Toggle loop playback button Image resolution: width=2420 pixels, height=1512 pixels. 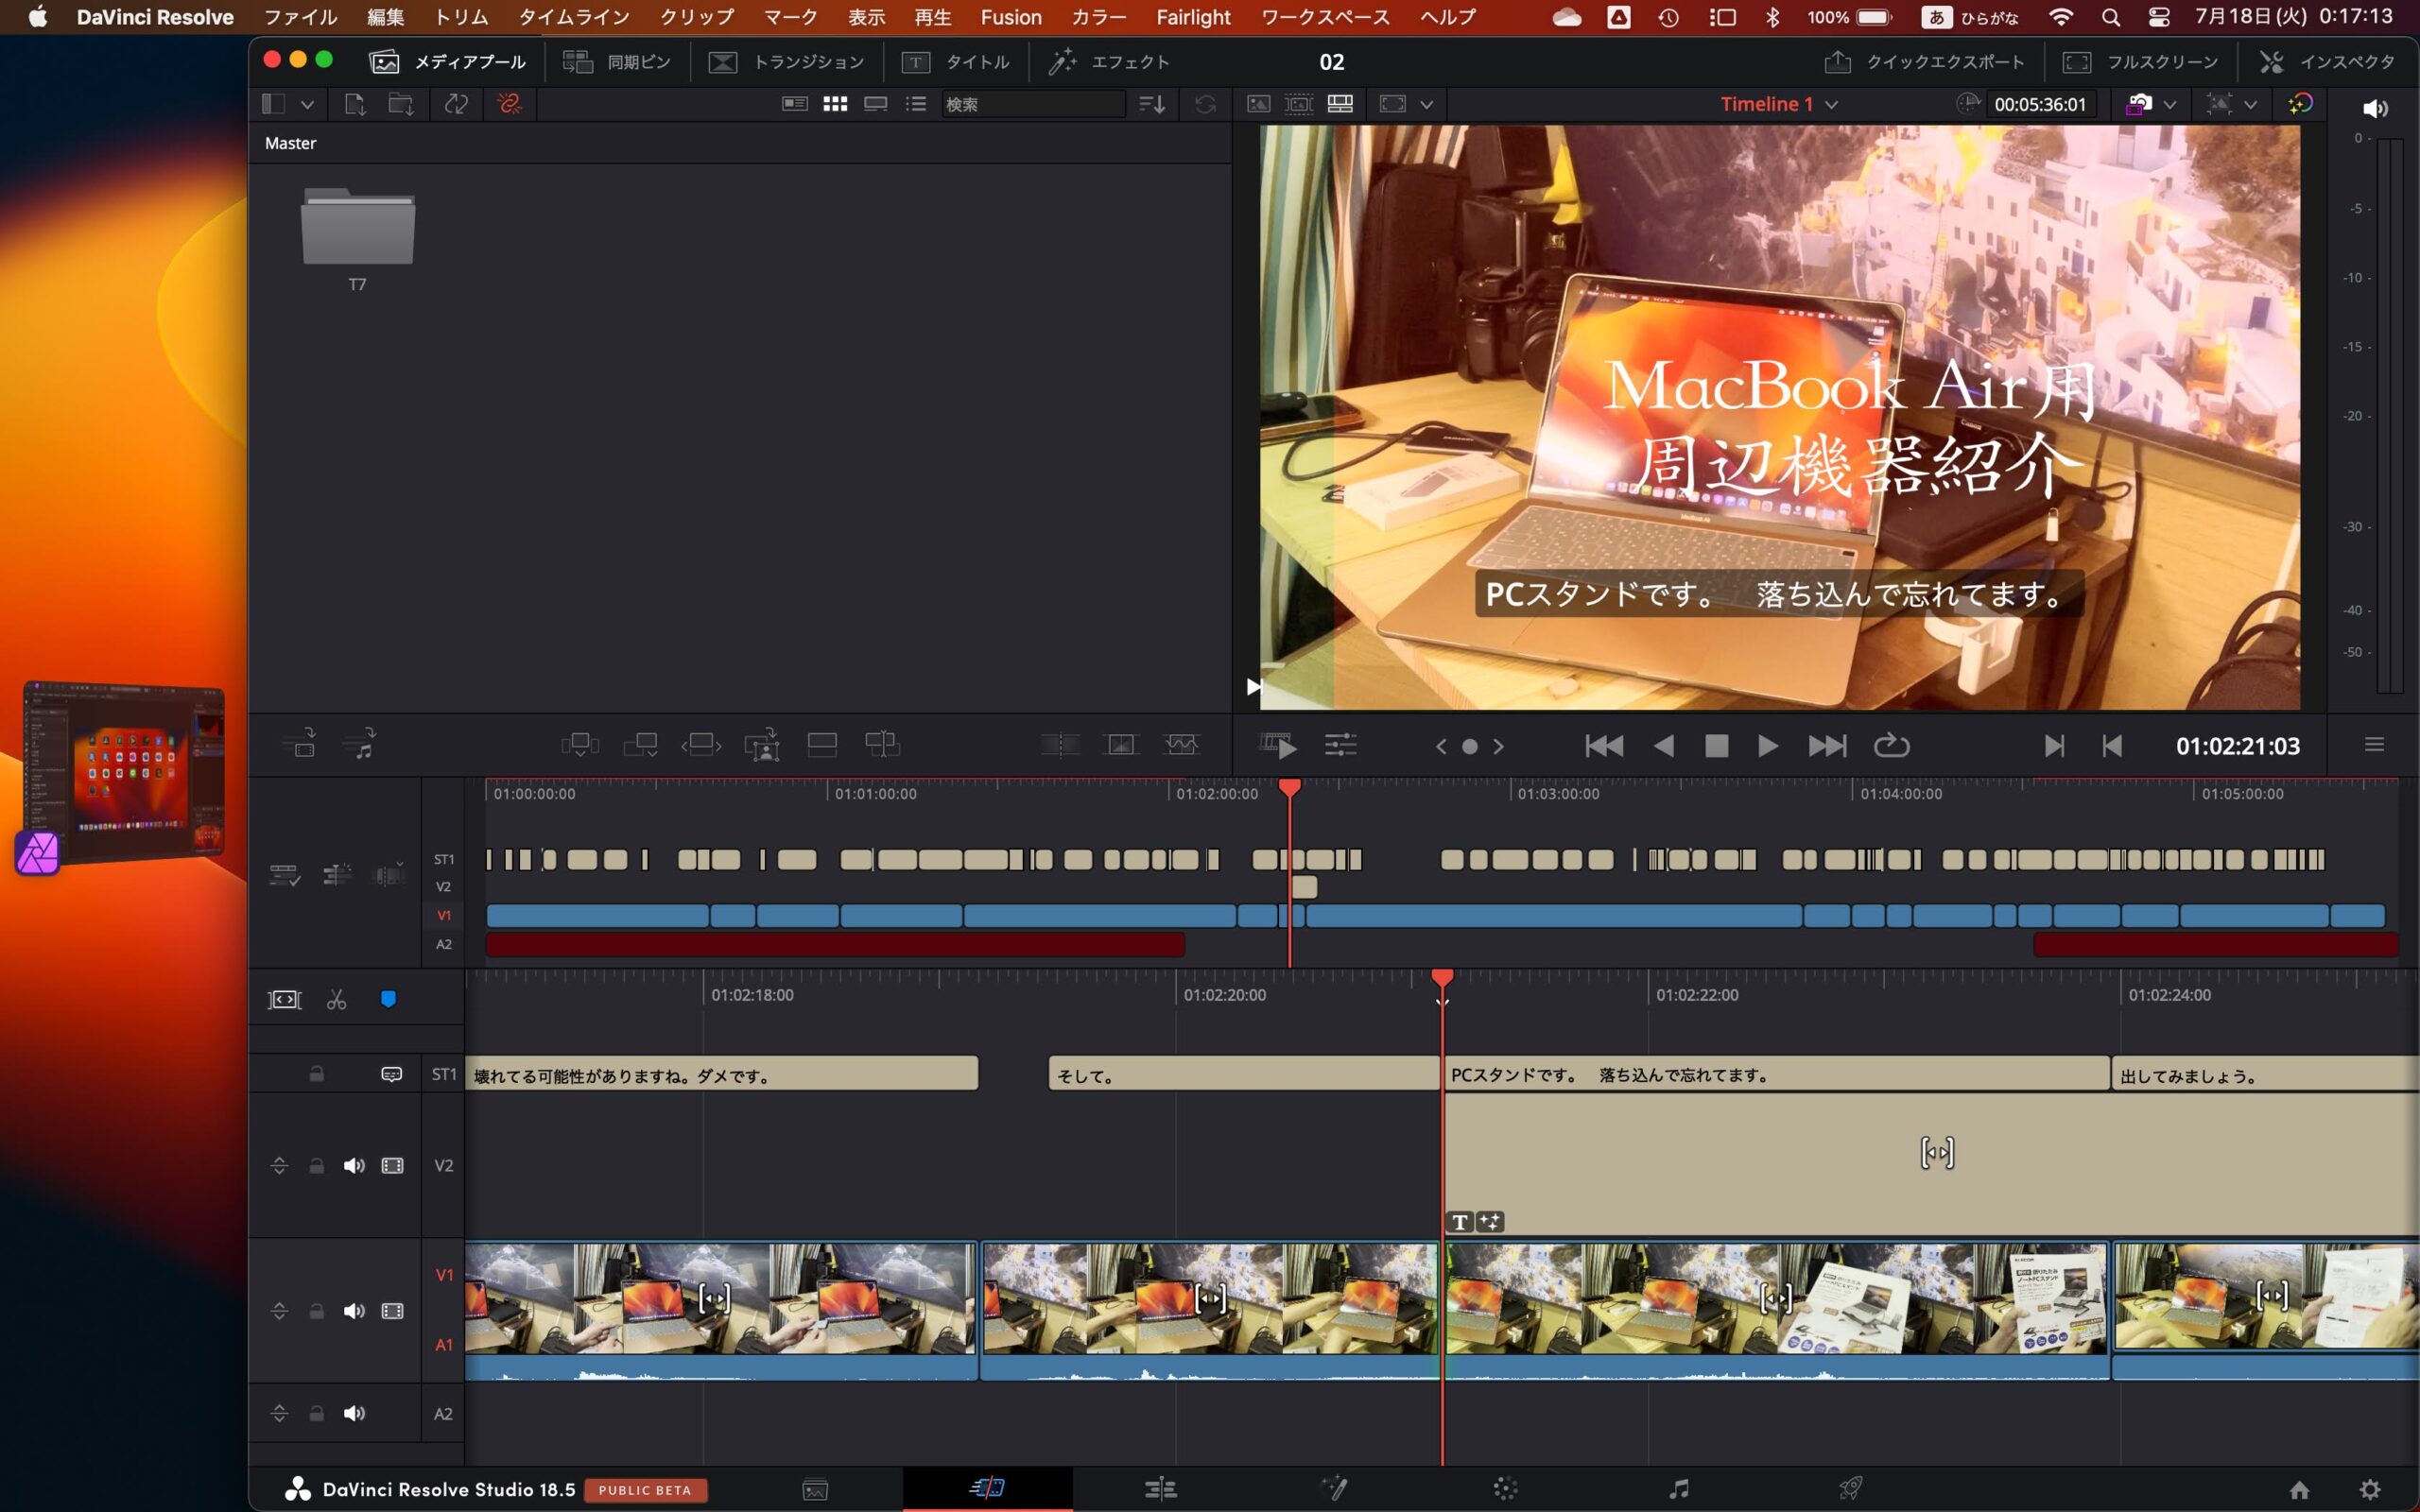click(x=1891, y=746)
